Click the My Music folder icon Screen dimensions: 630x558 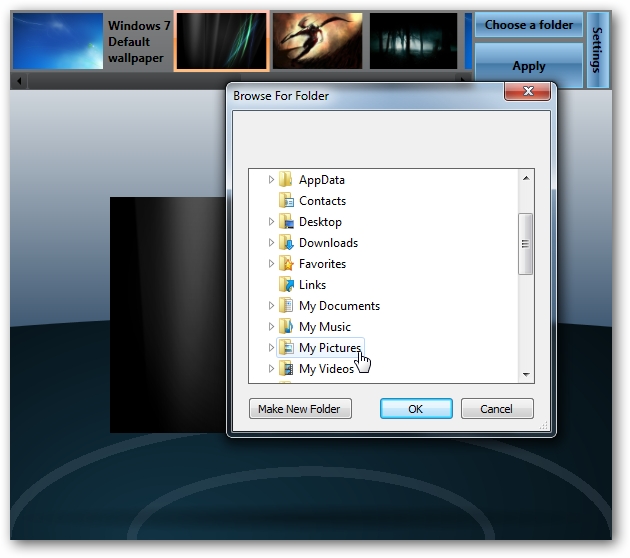pos(286,326)
